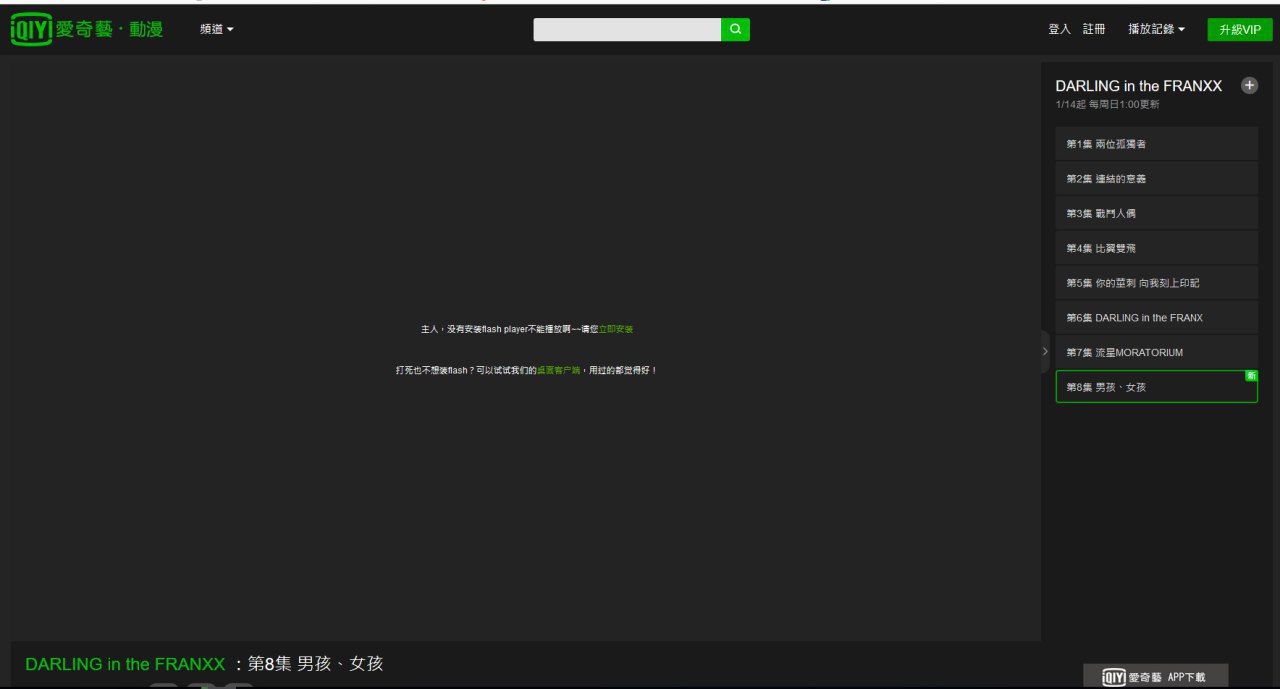Open the 頻道 channel dropdown

(216, 30)
